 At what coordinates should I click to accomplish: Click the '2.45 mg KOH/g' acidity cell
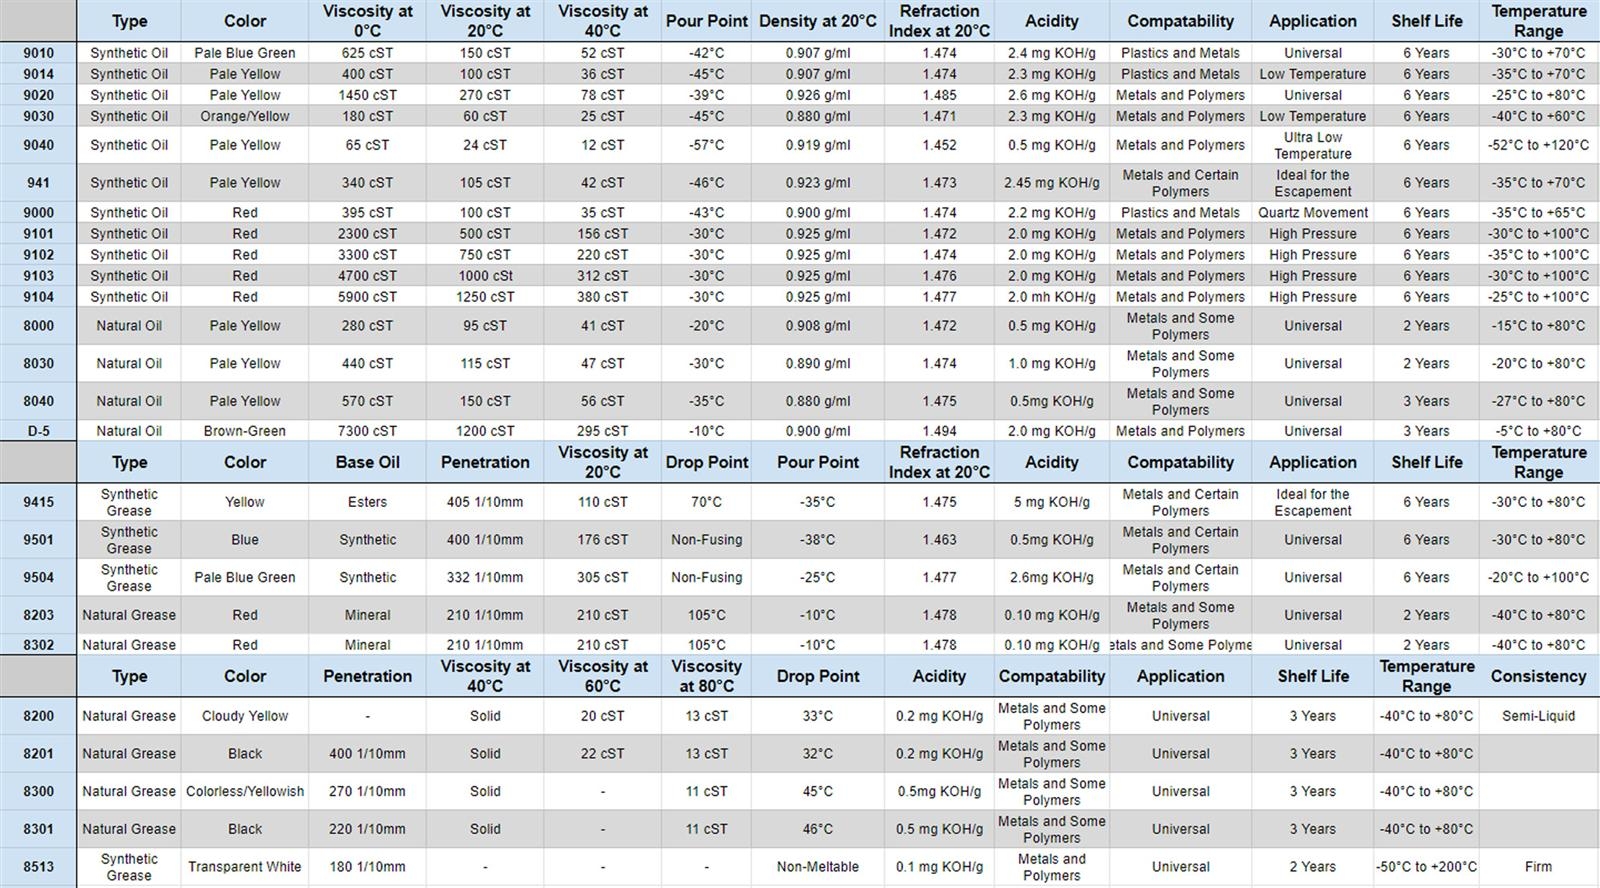(x=1051, y=183)
